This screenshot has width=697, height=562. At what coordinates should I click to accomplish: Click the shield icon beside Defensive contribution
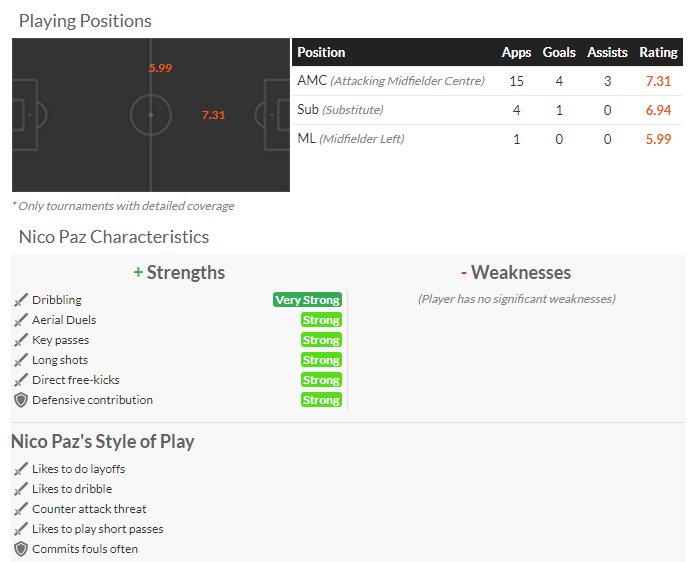[x=20, y=400]
